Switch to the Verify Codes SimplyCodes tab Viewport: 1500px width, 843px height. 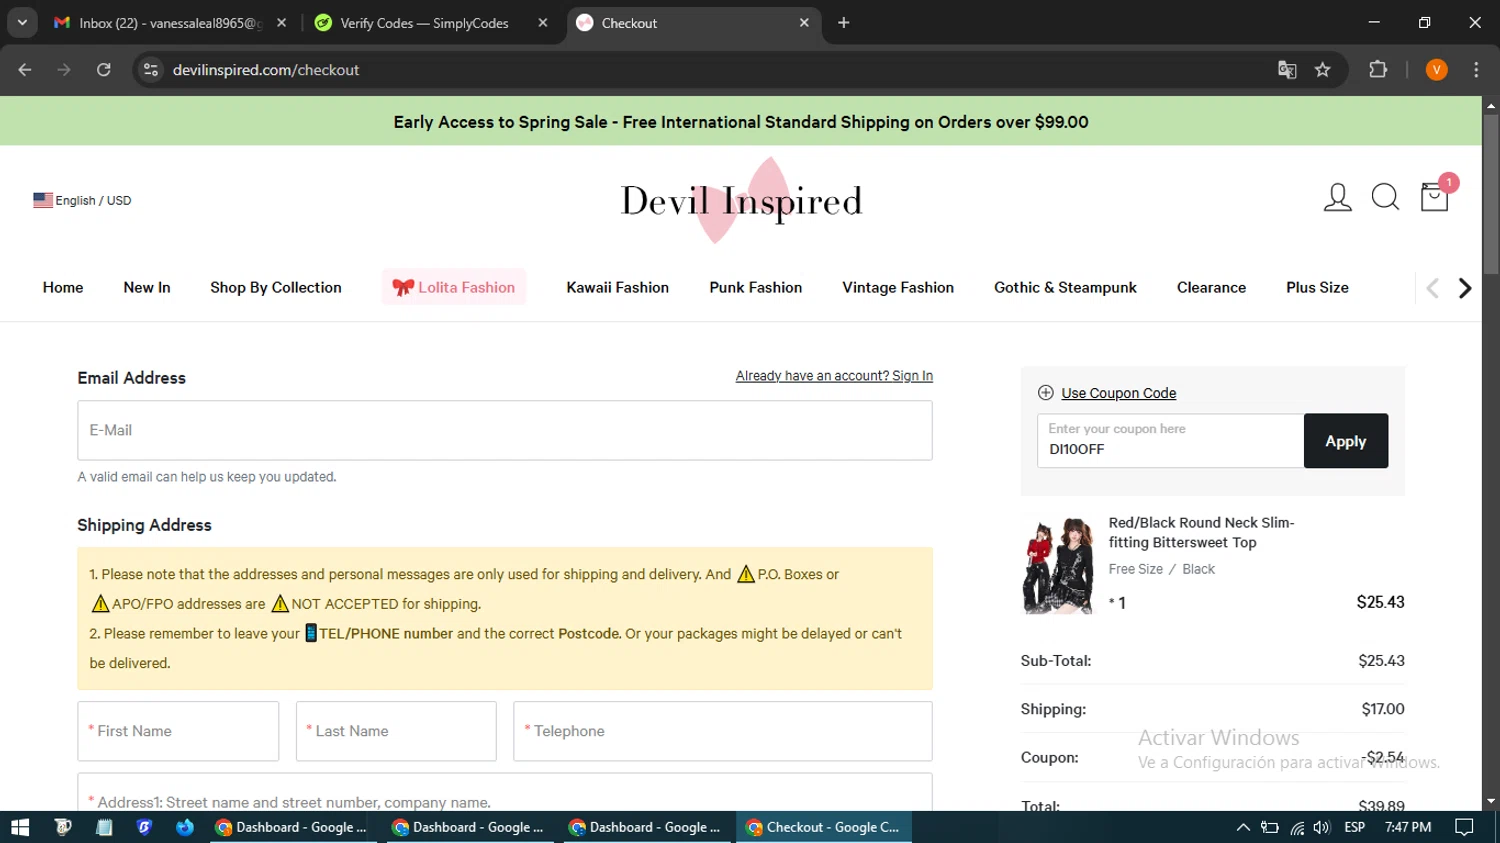(430, 23)
